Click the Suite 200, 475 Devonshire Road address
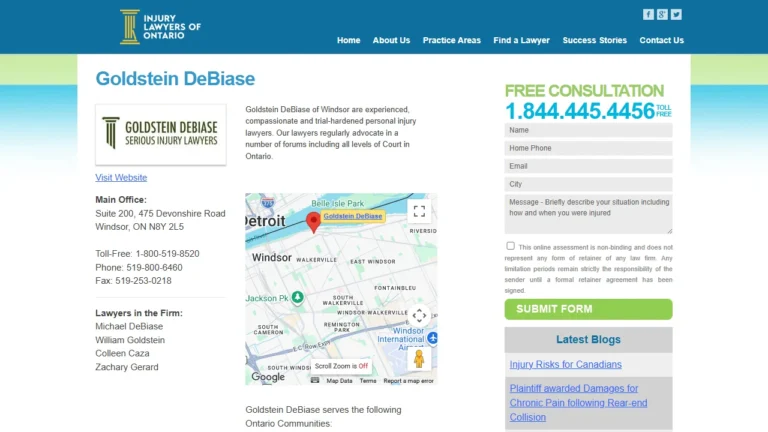The image size is (768, 432). (160, 214)
